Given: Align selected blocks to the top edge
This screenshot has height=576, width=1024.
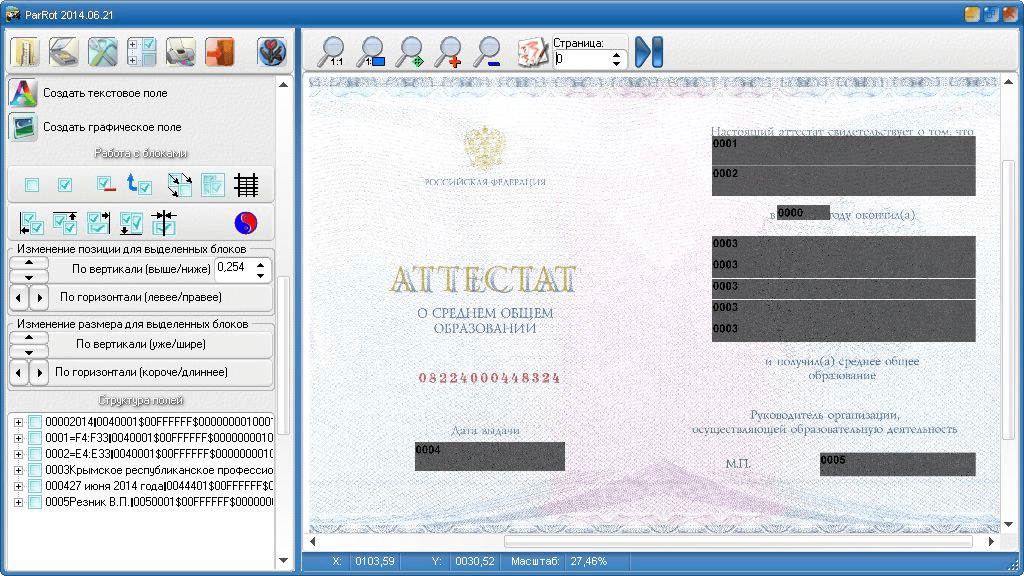Looking at the screenshot, I should click(x=65, y=223).
